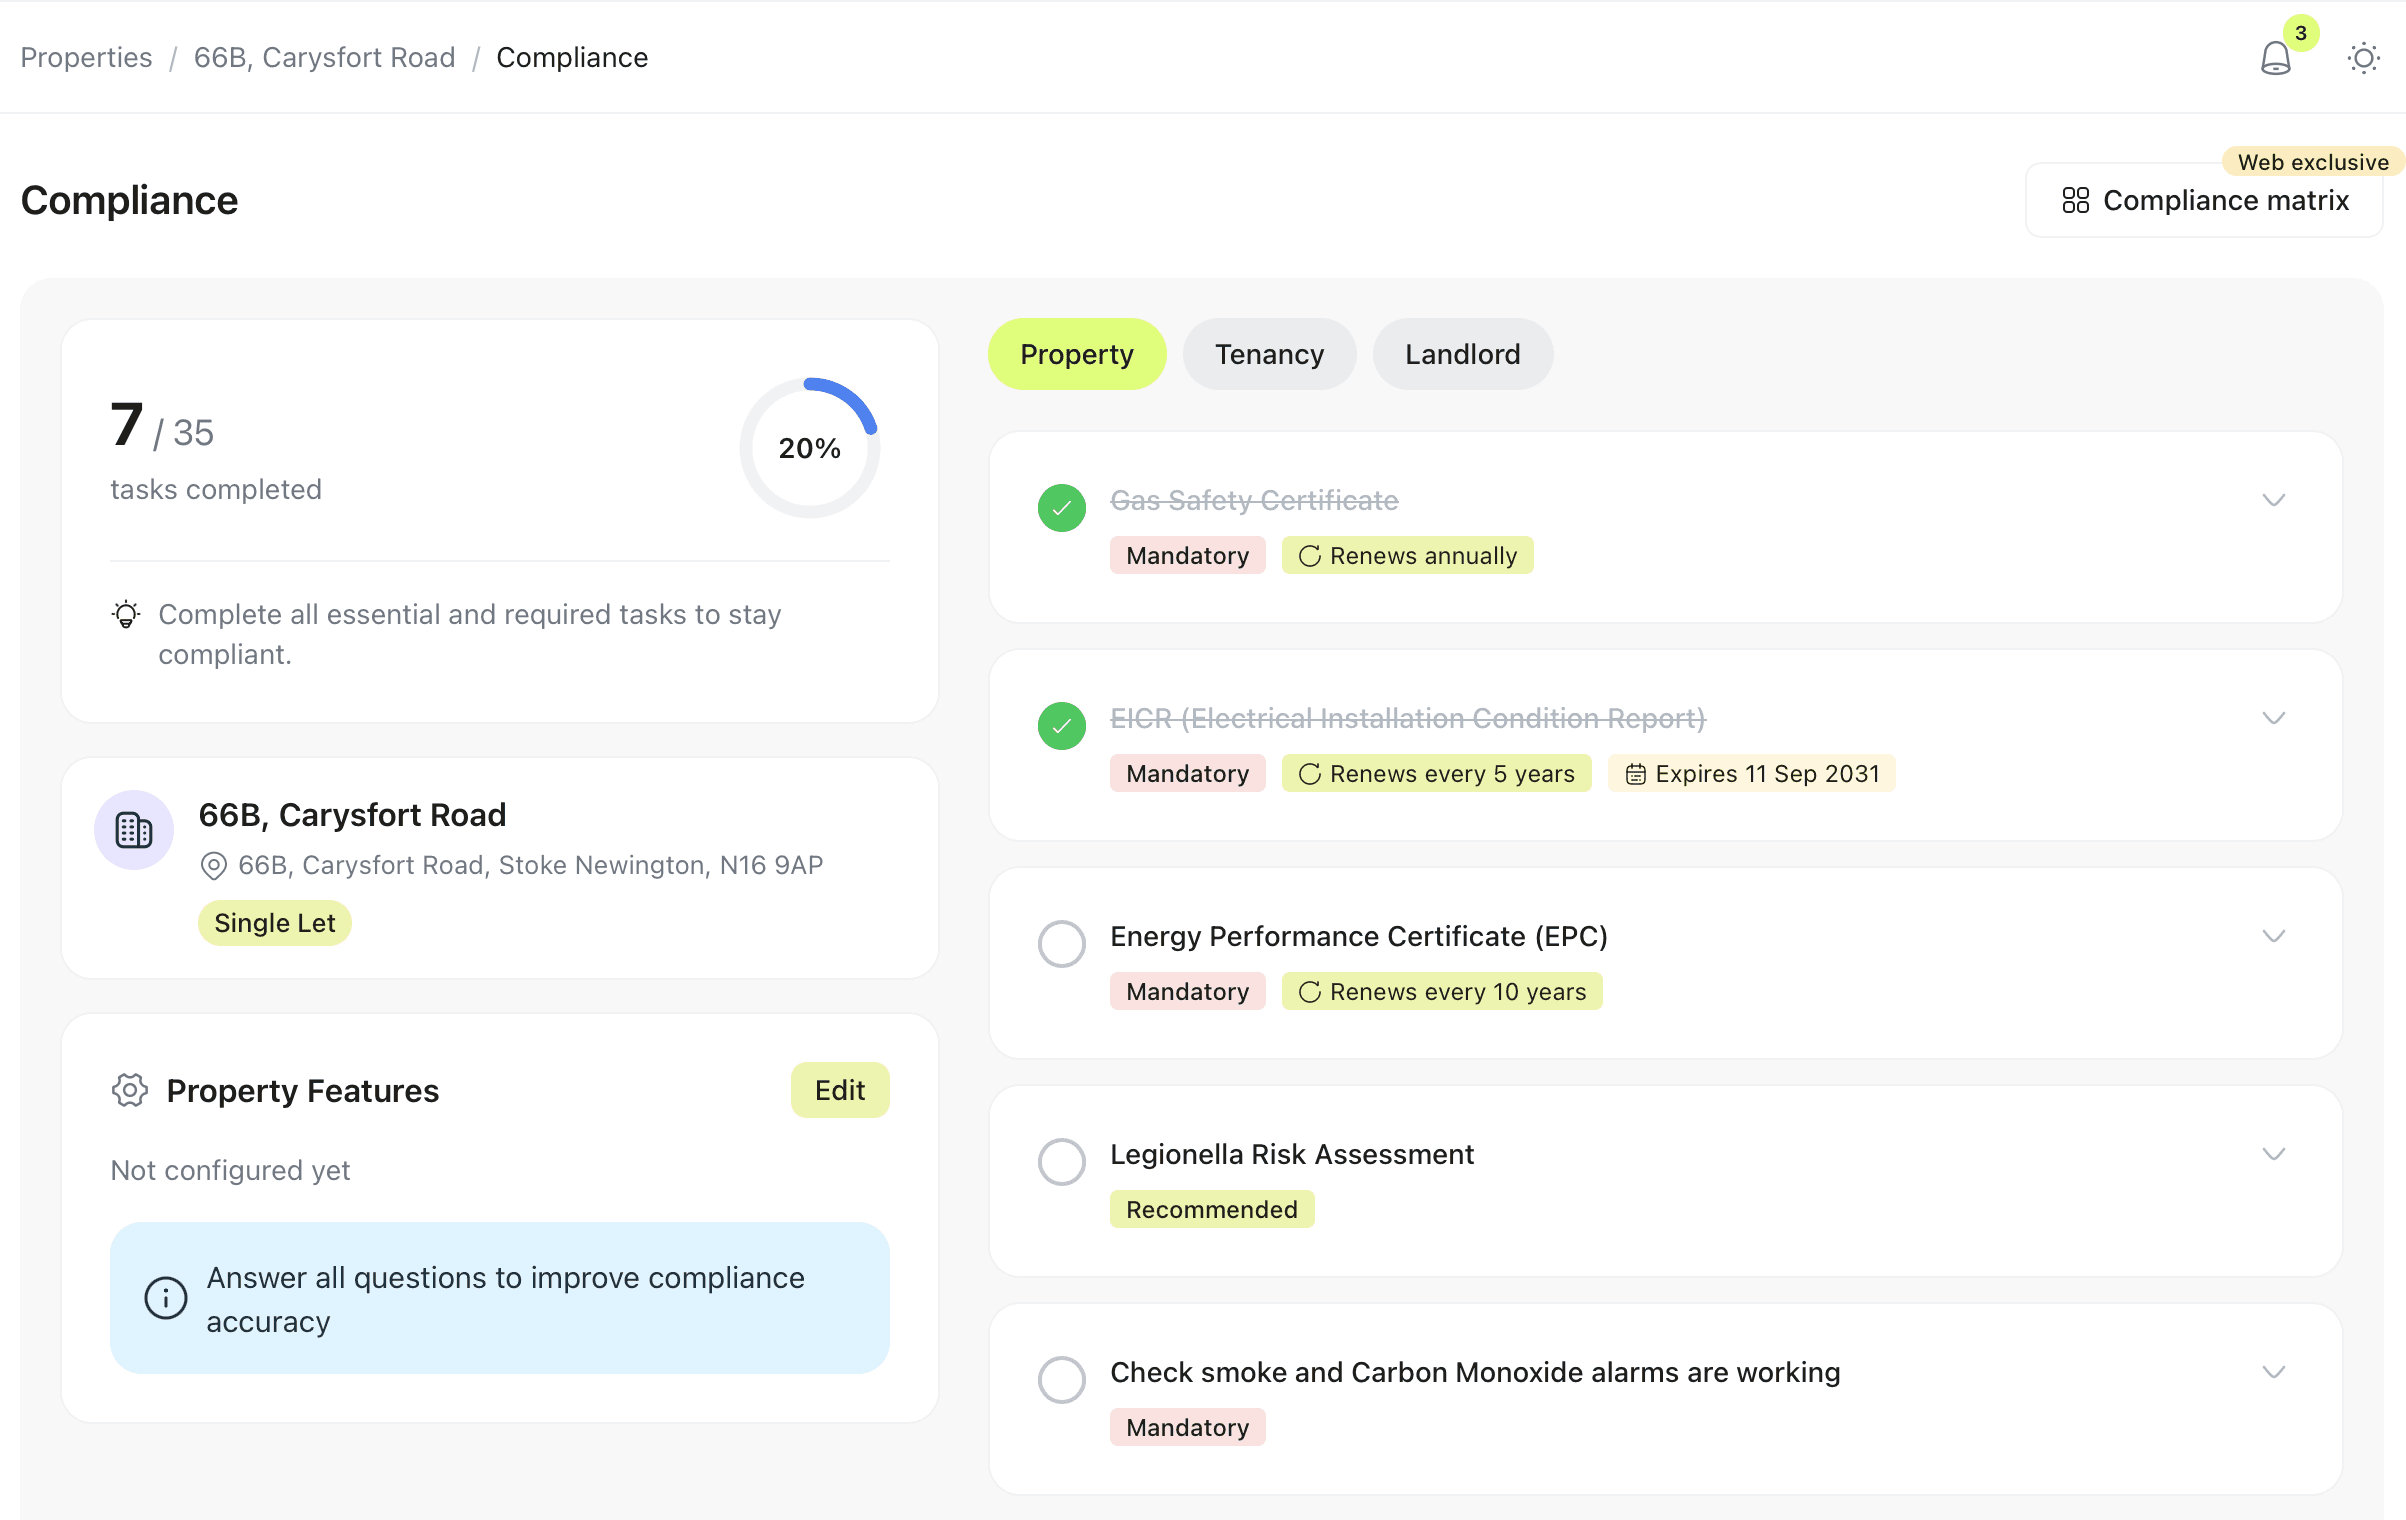Open 66B, Carysfort Road breadcrumb

[324, 58]
